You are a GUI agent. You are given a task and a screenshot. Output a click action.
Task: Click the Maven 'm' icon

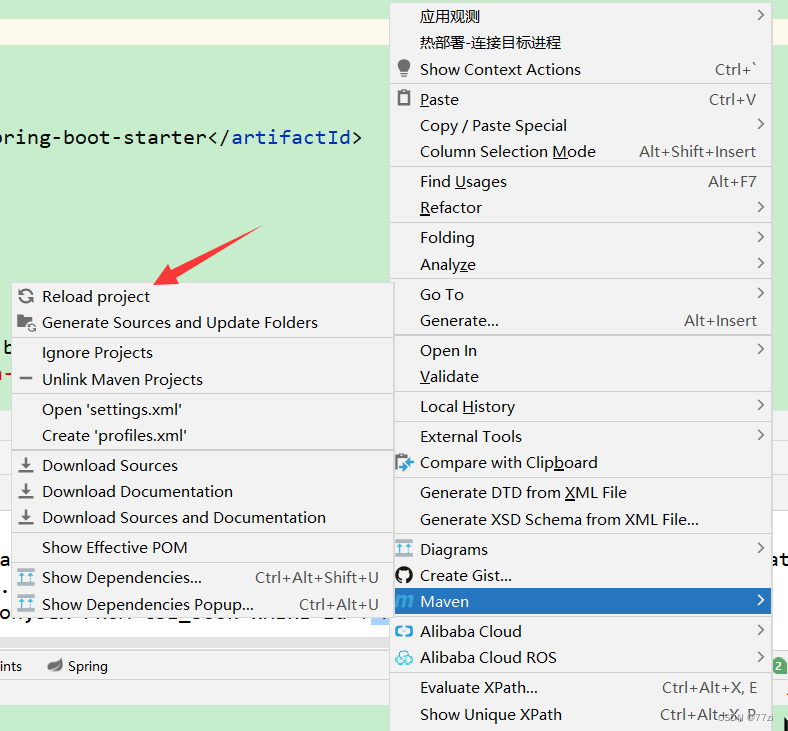pyautogui.click(x=405, y=601)
